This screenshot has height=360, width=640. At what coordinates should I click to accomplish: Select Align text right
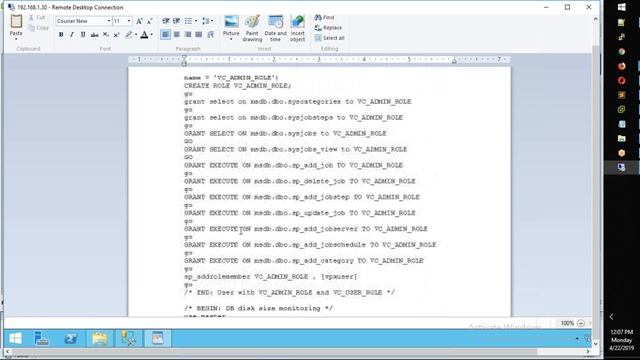[188, 35]
